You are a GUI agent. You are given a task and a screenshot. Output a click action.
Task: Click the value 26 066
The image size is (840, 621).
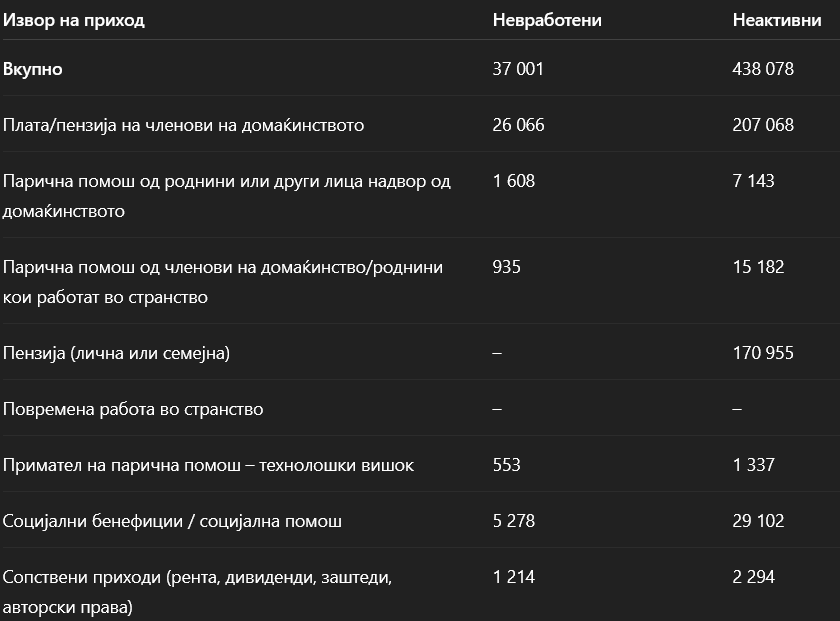tap(519, 125)
